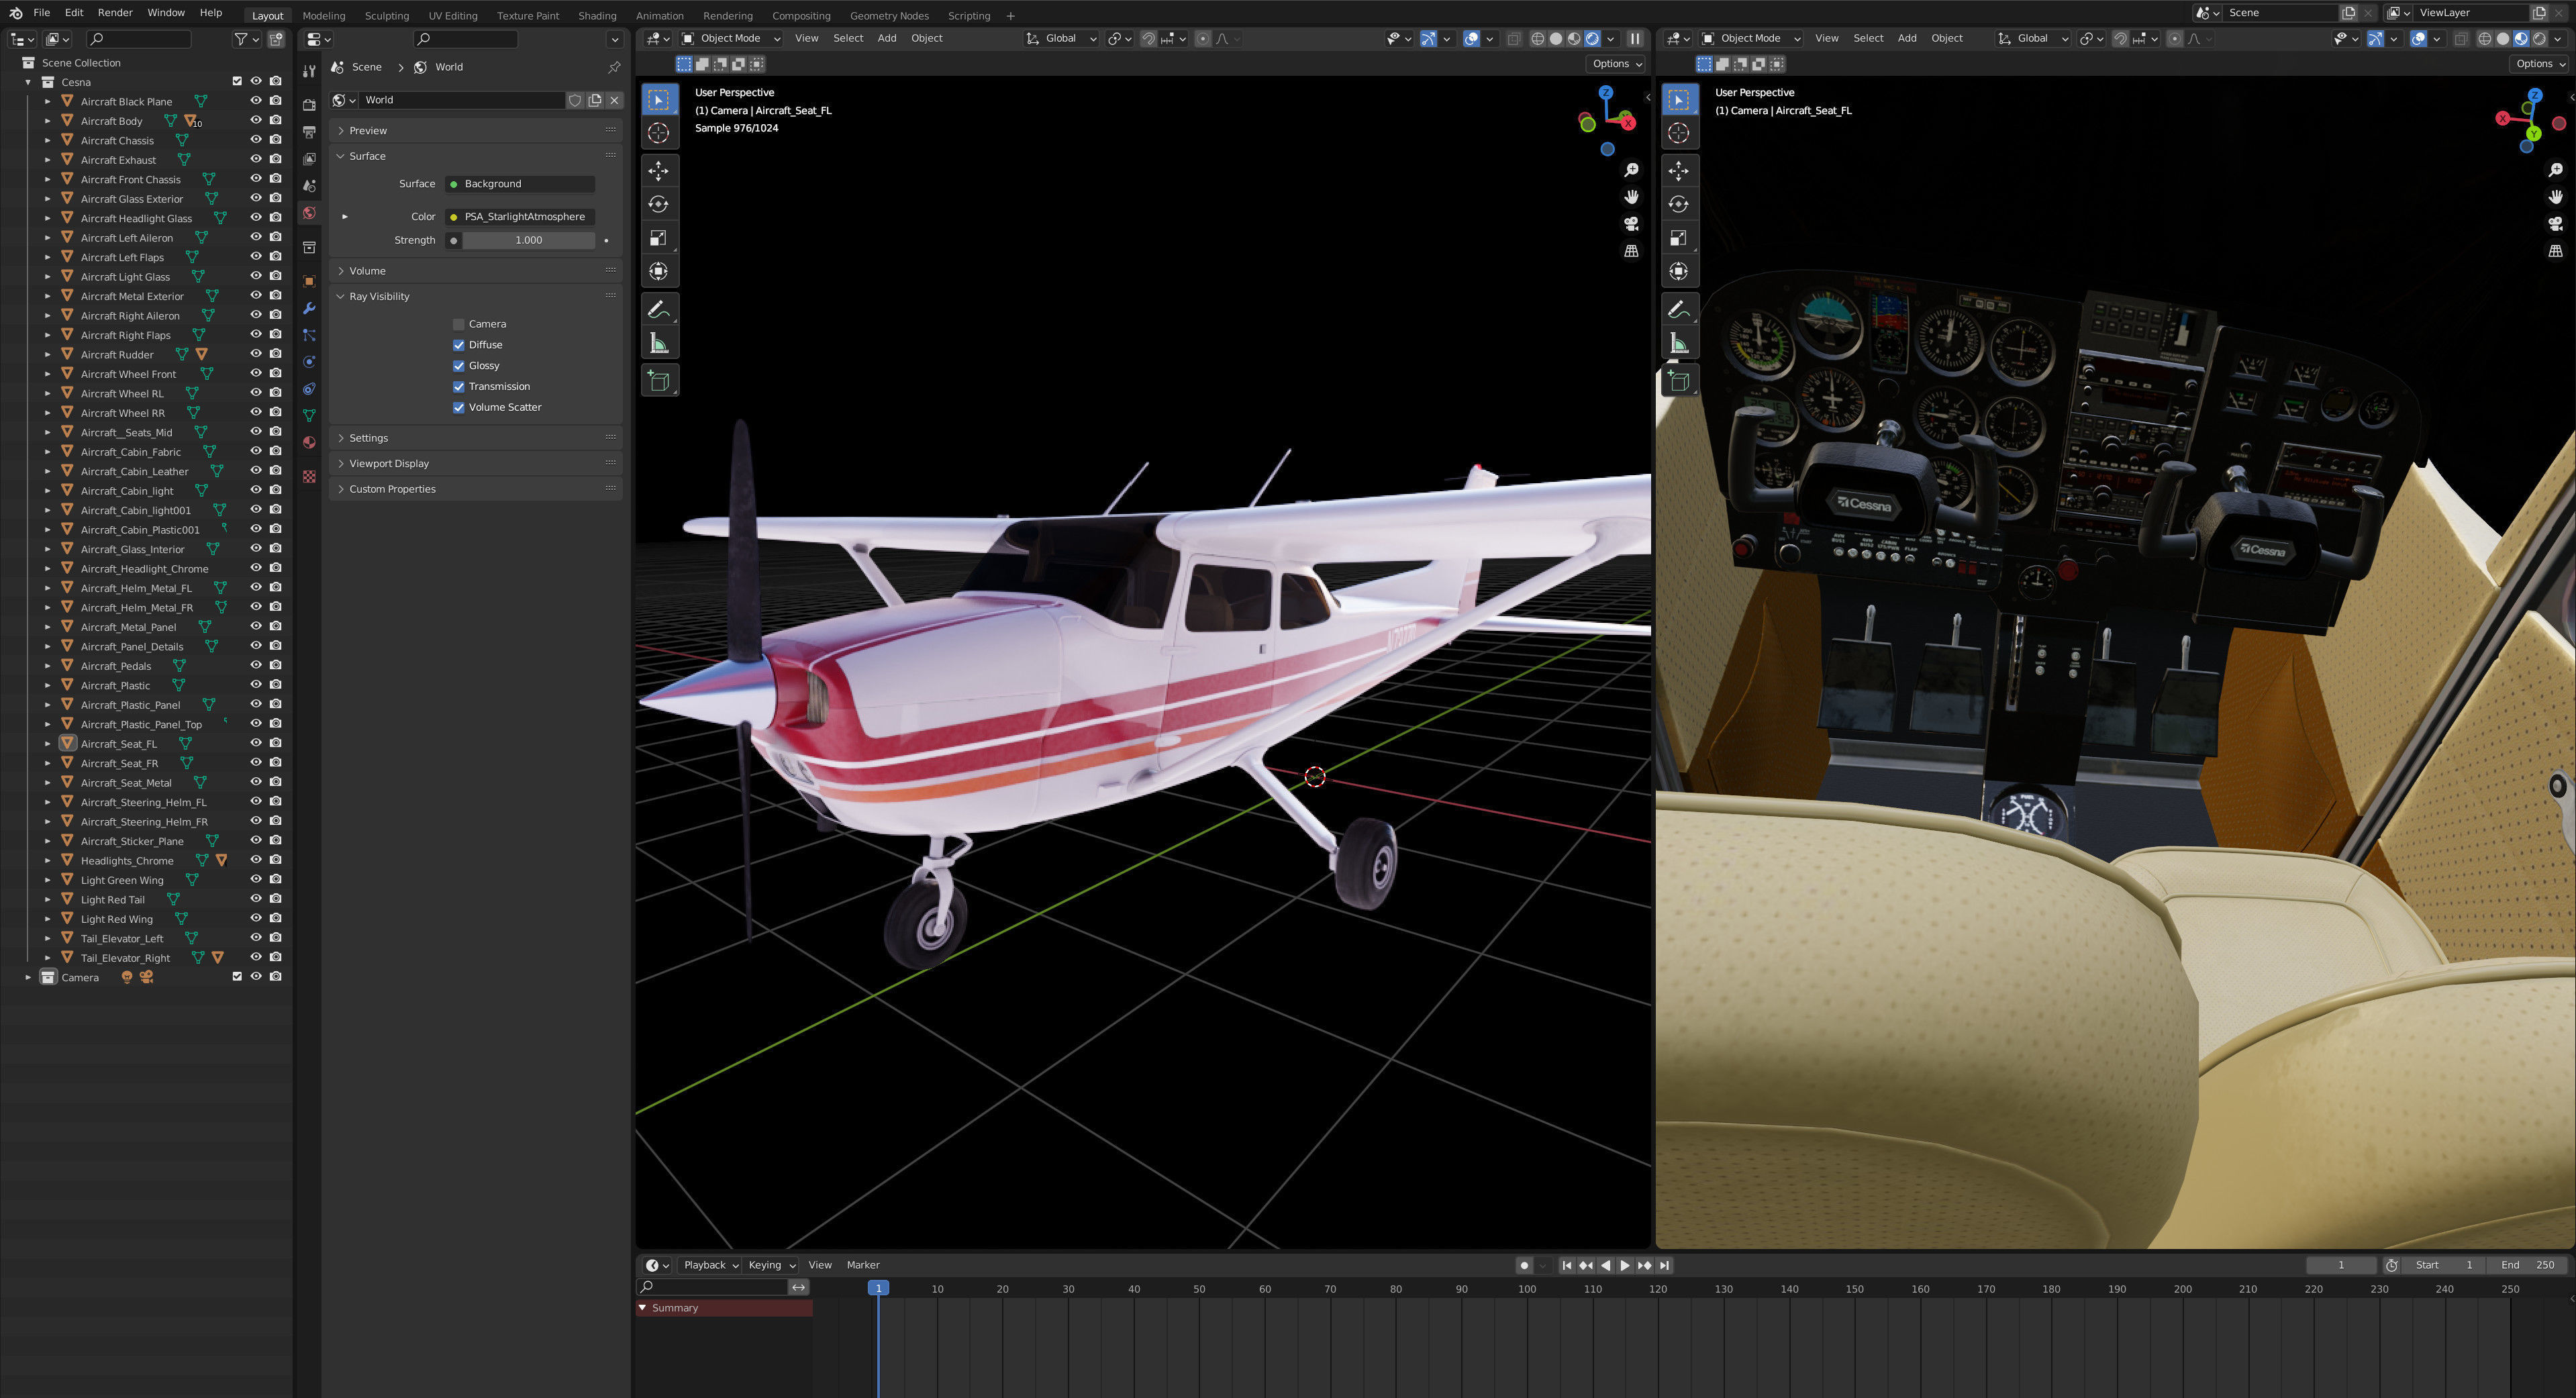Switch to the Shading workspace tab
The image size is (2576, 1398).
(597, 16)
